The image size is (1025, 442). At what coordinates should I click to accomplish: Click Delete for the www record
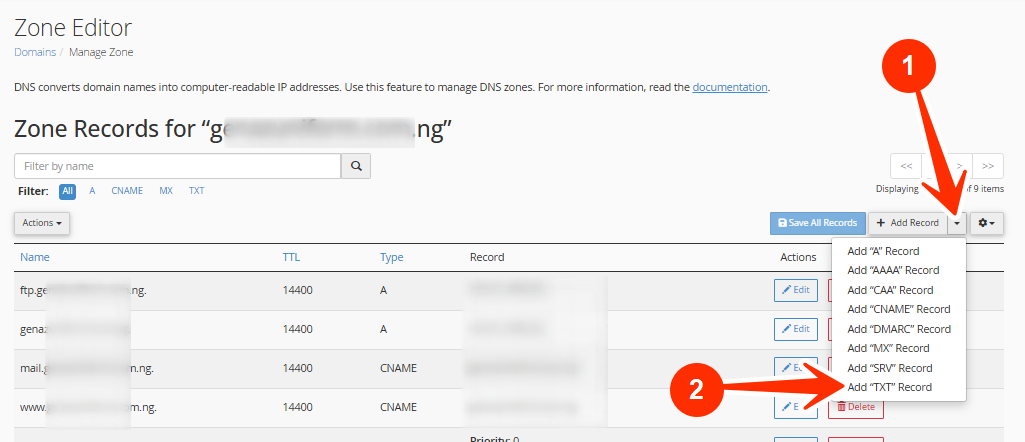coord(855,407)
